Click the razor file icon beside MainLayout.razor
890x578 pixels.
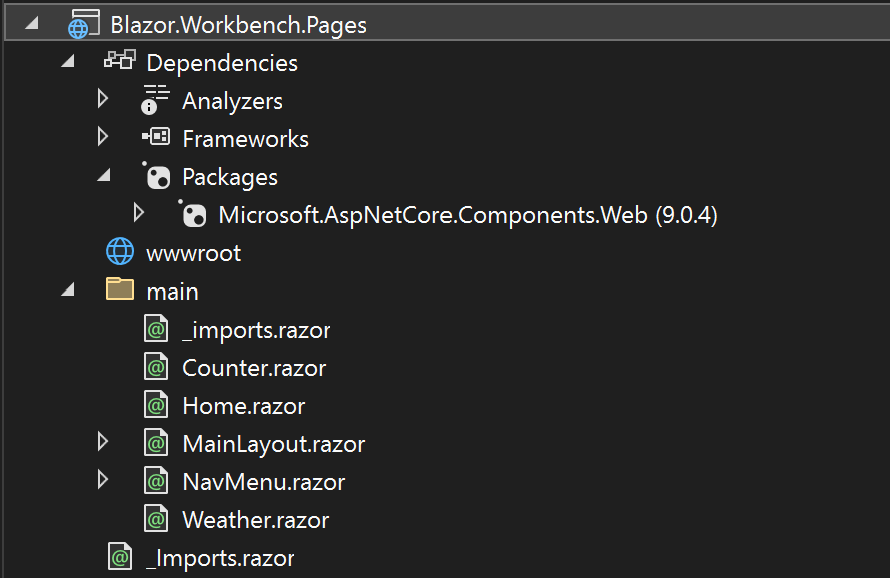coord(156,443)
